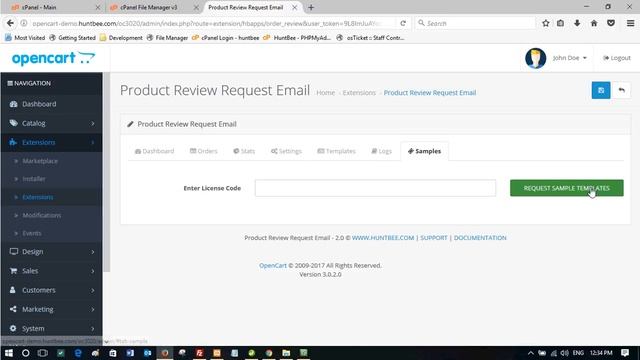The height and width of the screenshot is (360, 640).
Task: Expand the Design sidebar menu
Action: [x=51, y=252]
